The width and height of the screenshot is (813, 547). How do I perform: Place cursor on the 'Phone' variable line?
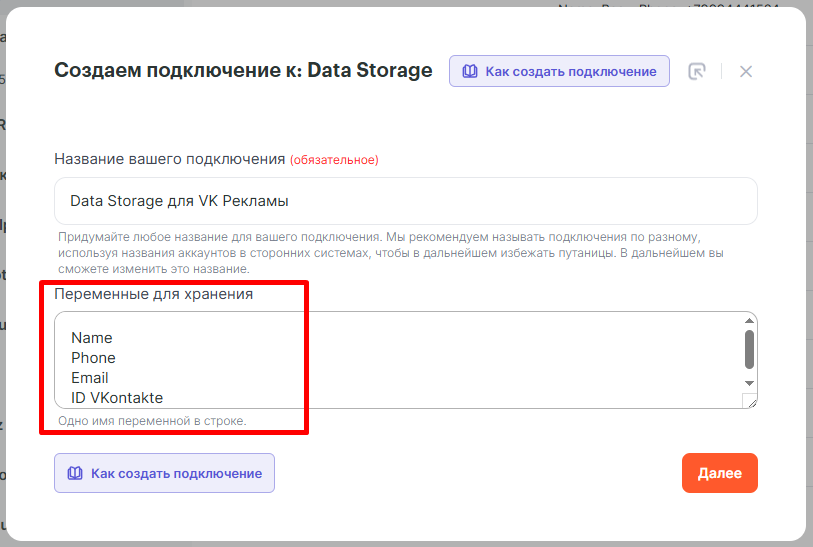[93, 358]
